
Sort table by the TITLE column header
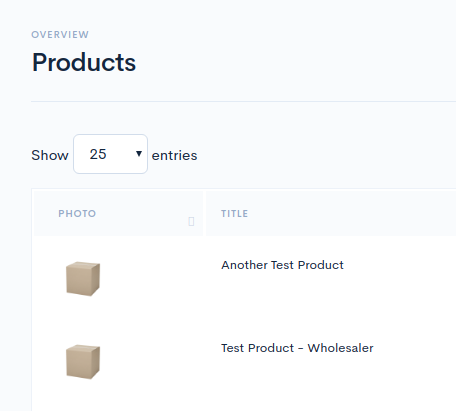[x=235, y=213]
